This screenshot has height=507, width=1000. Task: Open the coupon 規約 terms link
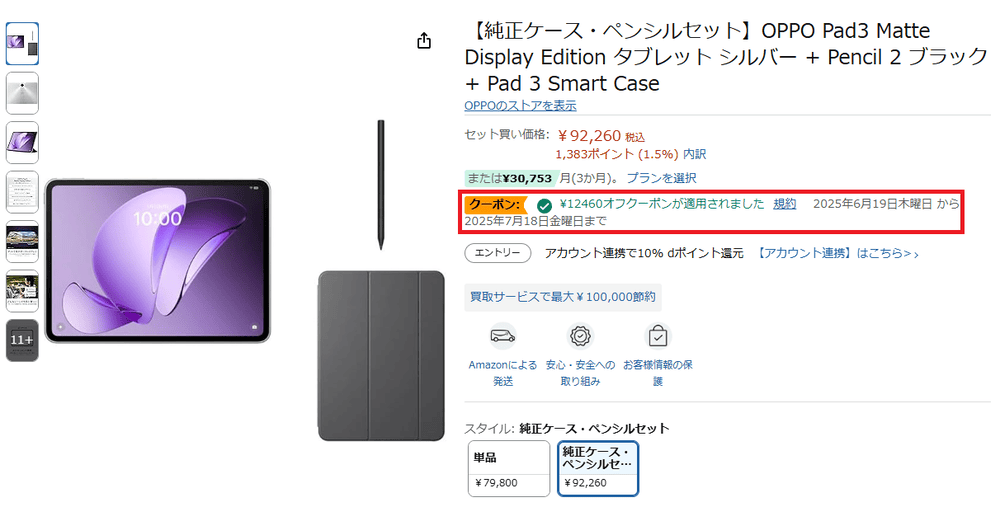click(x=784, y=204)
